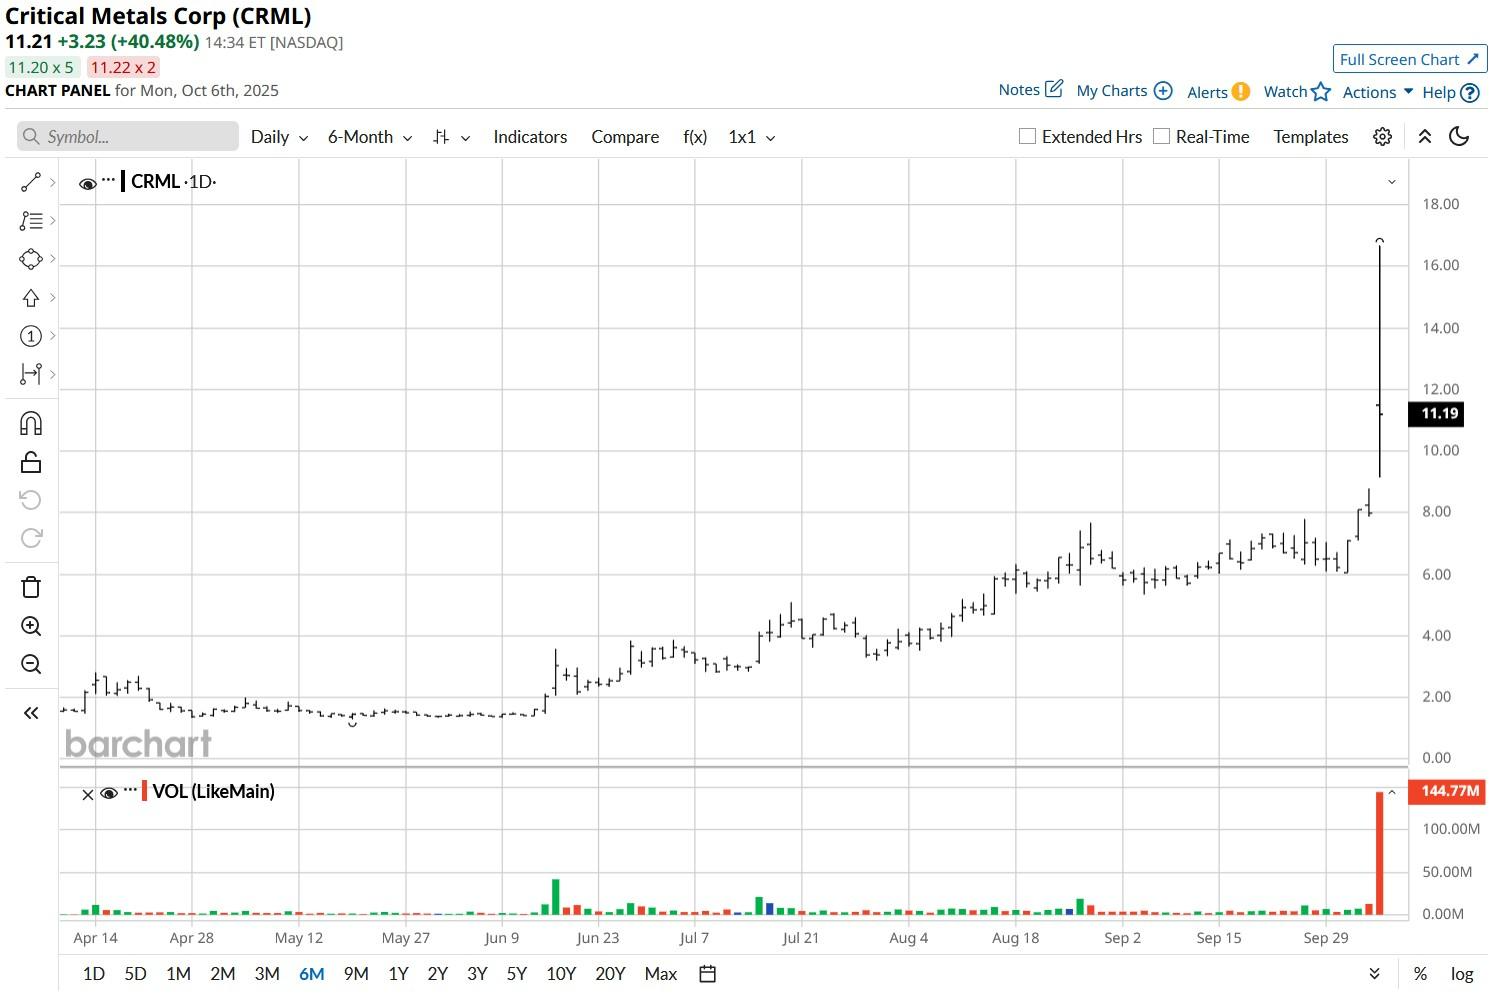The height and width of the screenshot is (994, 1495).
Task: Click the CRML black series color swatch
Action: [x=123, y=181]
